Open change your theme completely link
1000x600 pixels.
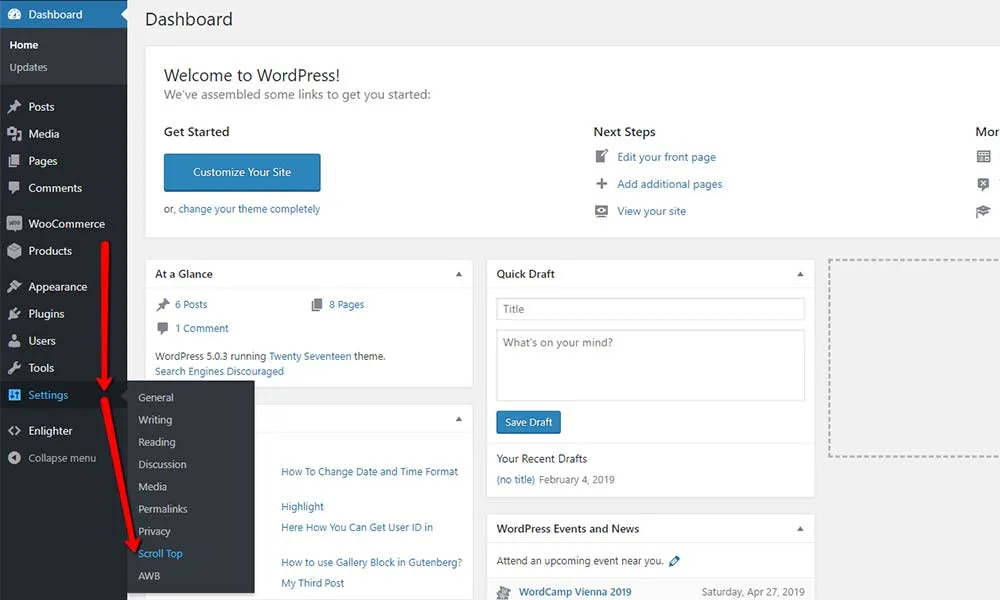[249, 209]
